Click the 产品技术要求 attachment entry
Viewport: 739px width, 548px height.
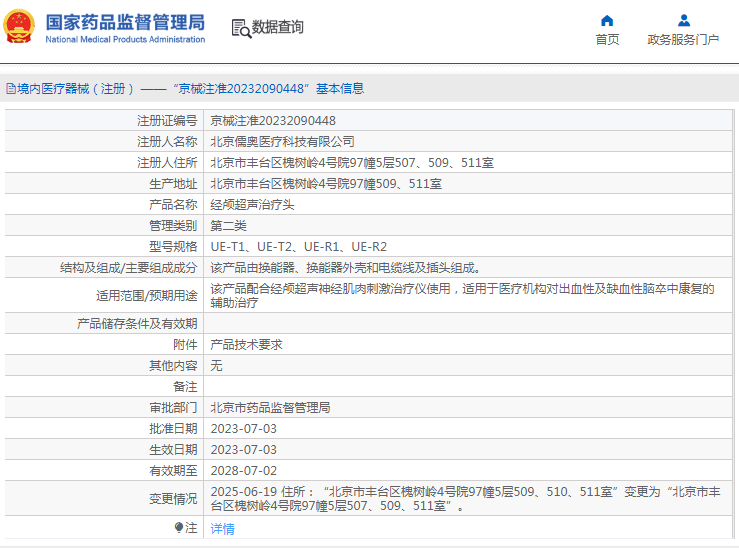pyautogui.click(x=246, y=344)
